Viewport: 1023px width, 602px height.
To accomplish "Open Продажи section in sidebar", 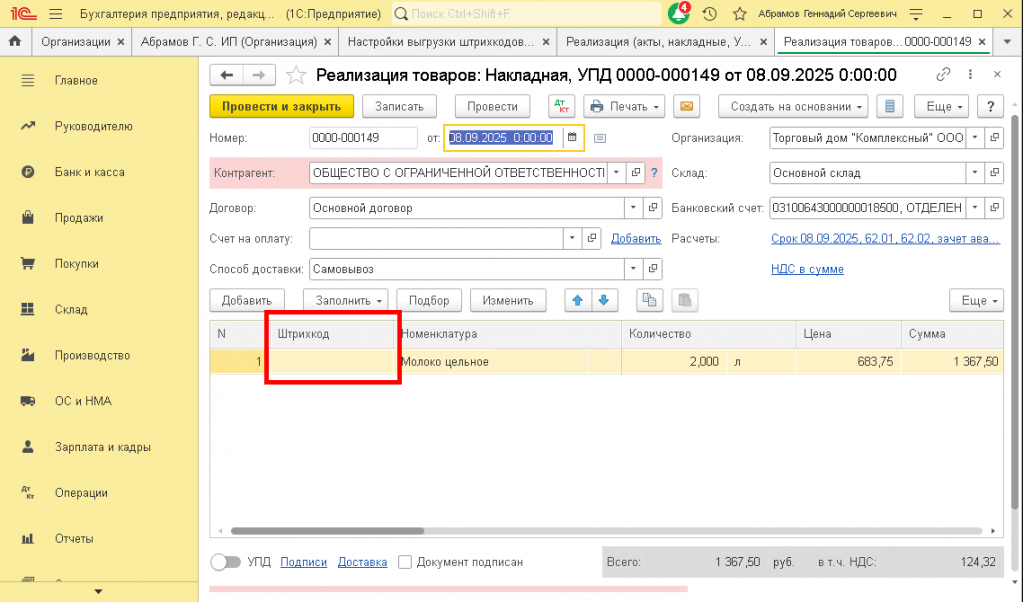I will pos(79,218).
